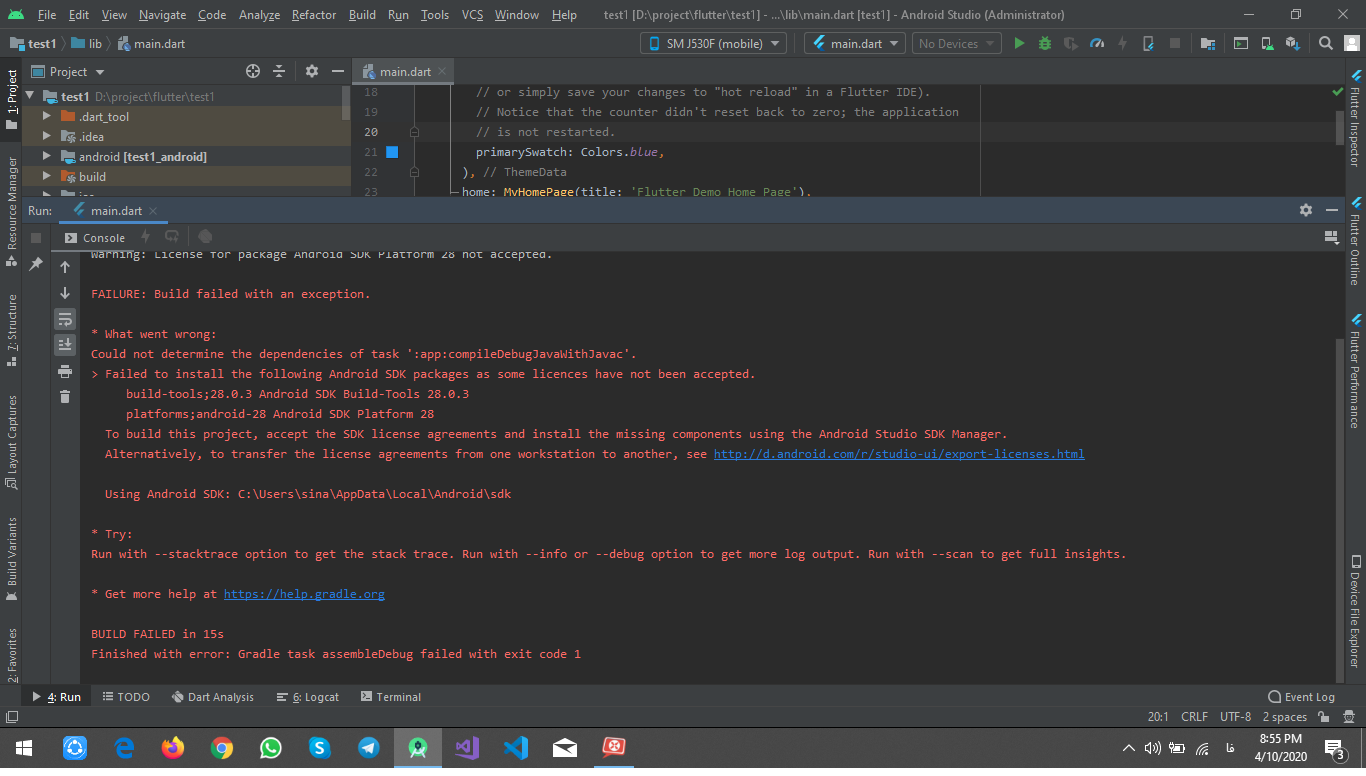Click the UTF-8 encoding in status bar

click(1235, 717)
